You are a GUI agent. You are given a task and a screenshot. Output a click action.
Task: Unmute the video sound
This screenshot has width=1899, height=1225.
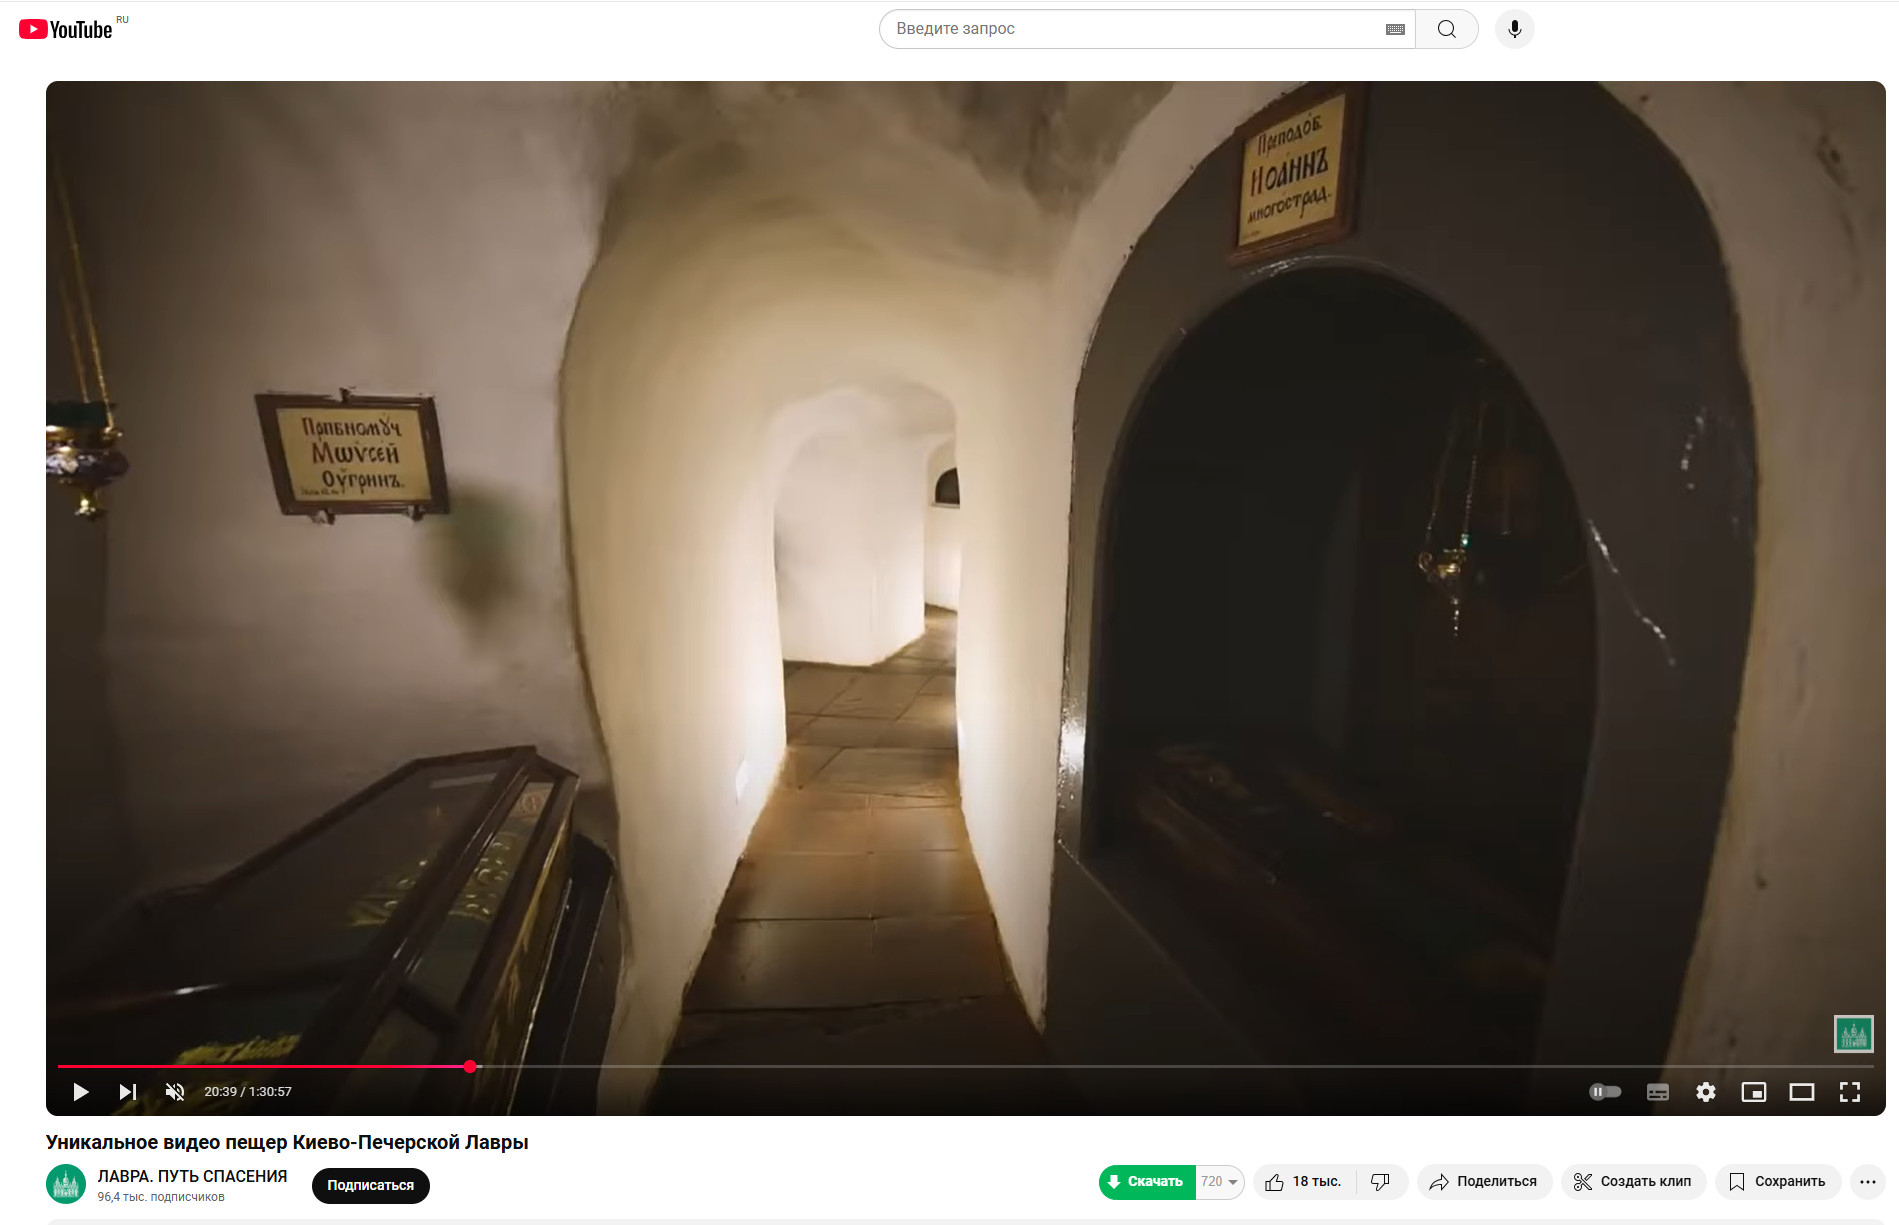[175, 1092]
